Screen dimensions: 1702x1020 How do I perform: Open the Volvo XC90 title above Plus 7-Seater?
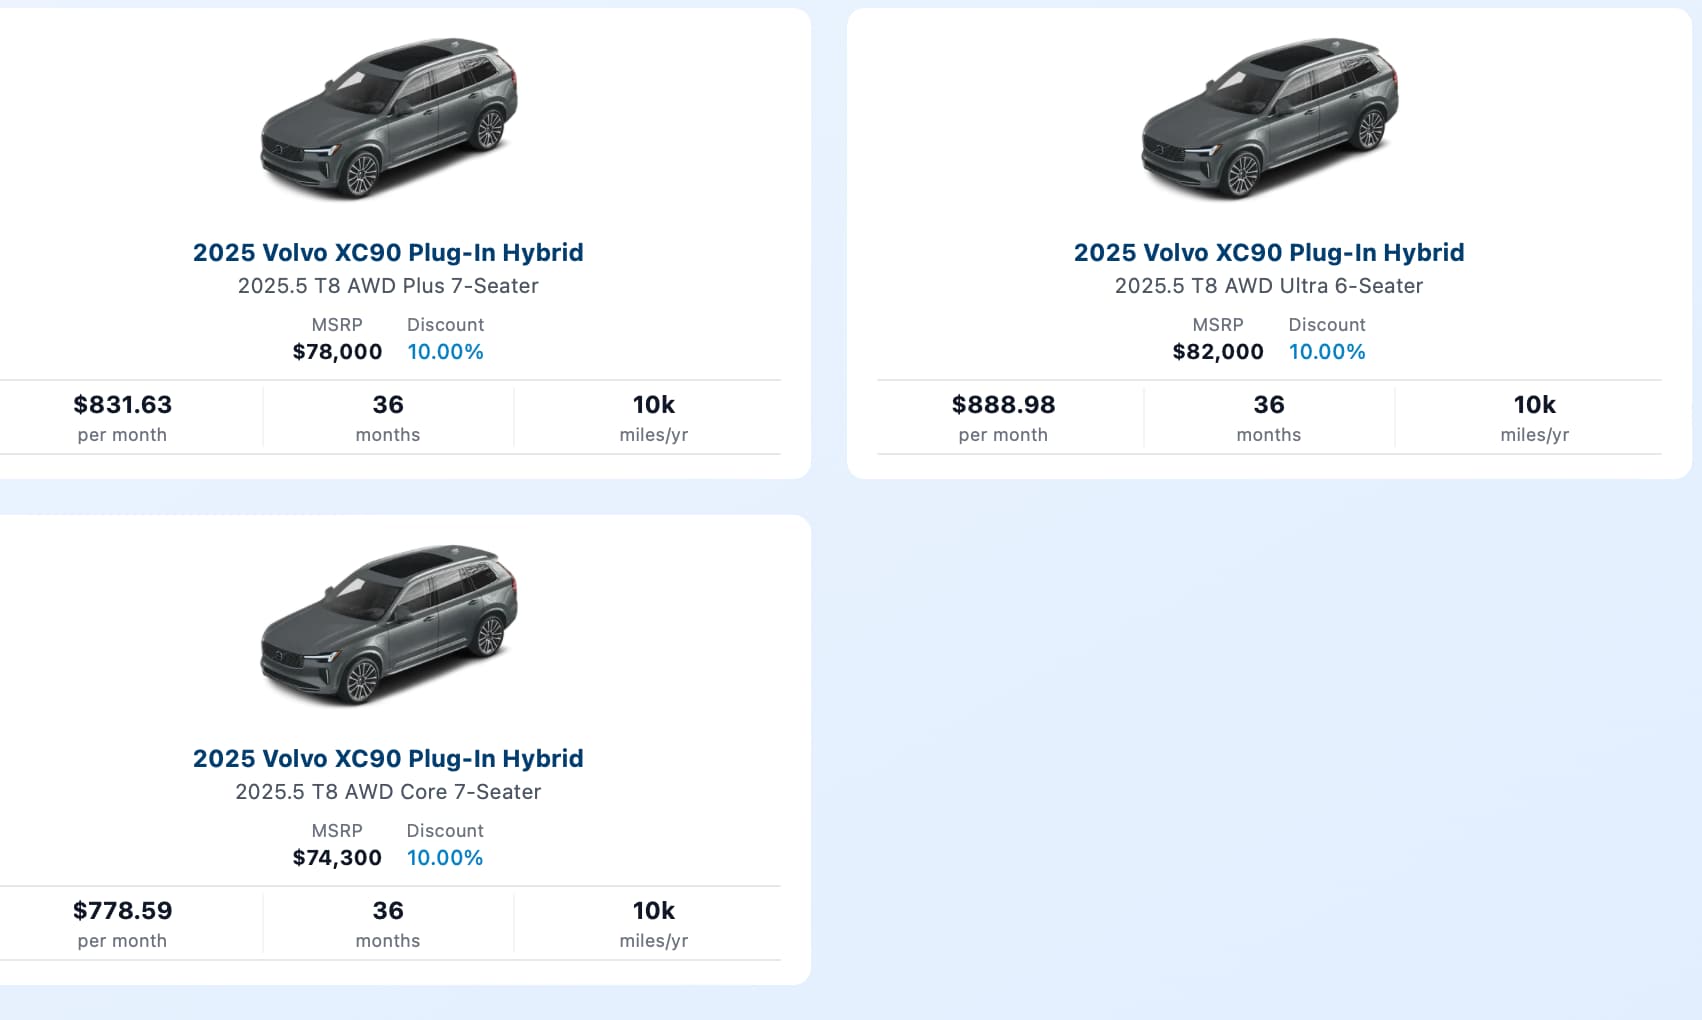(x=388, y=252)
